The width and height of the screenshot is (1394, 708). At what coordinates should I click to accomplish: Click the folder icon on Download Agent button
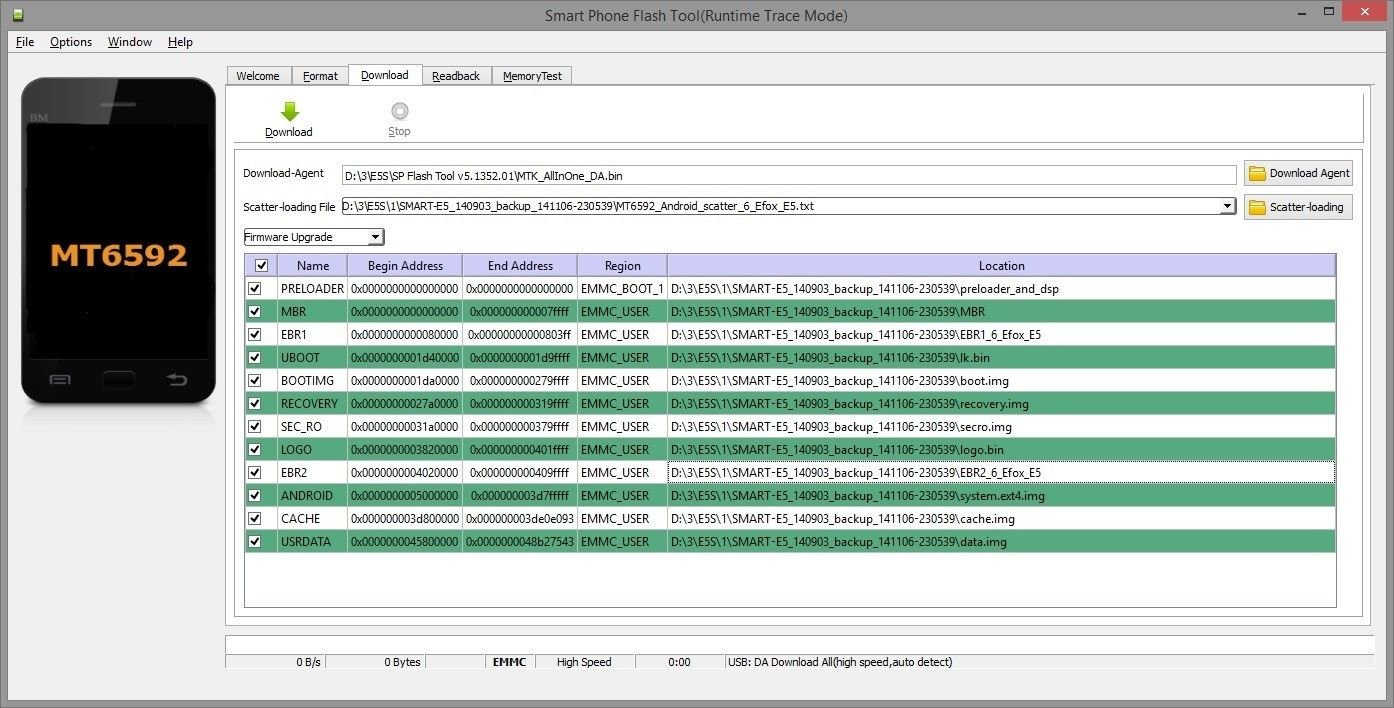[1257, 173]
